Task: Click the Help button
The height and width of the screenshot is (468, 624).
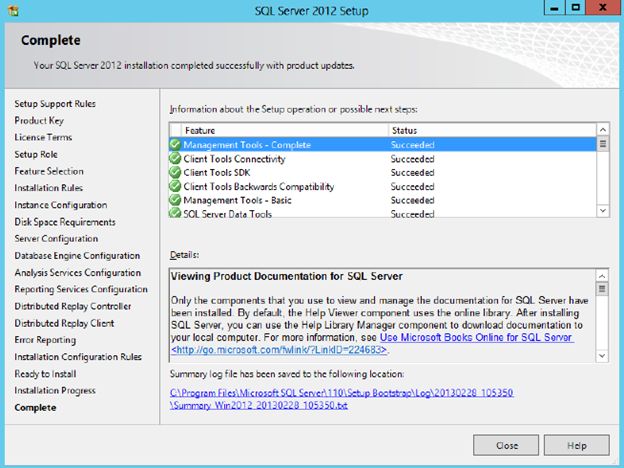Action: 577,445
